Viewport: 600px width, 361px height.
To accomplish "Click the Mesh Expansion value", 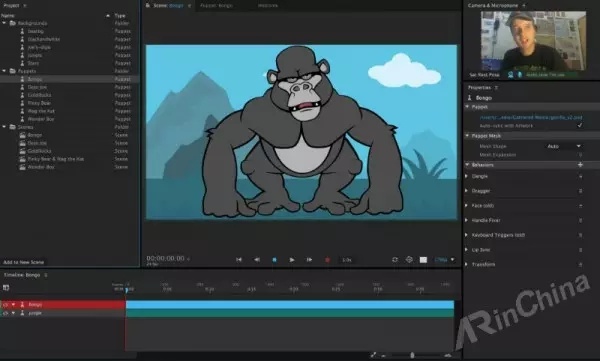I will coord(580,155).
